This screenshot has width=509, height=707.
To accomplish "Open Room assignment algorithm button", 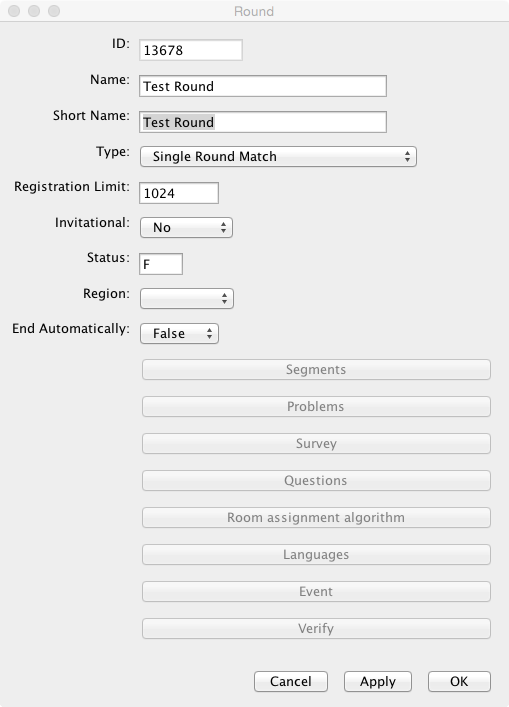I will (316, 518).
